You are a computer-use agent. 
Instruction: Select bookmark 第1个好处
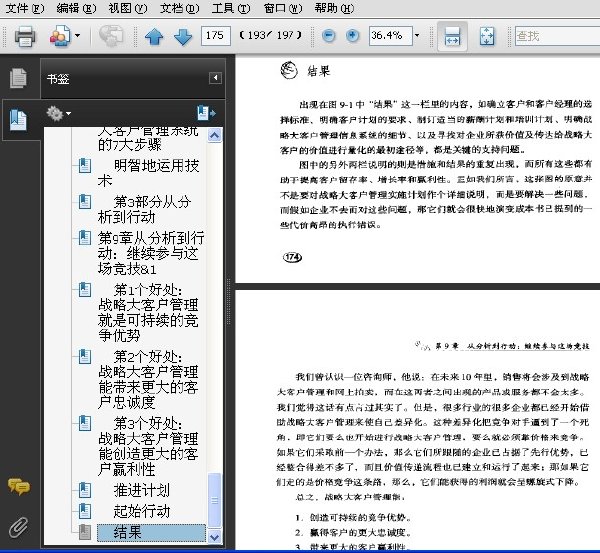148,313
